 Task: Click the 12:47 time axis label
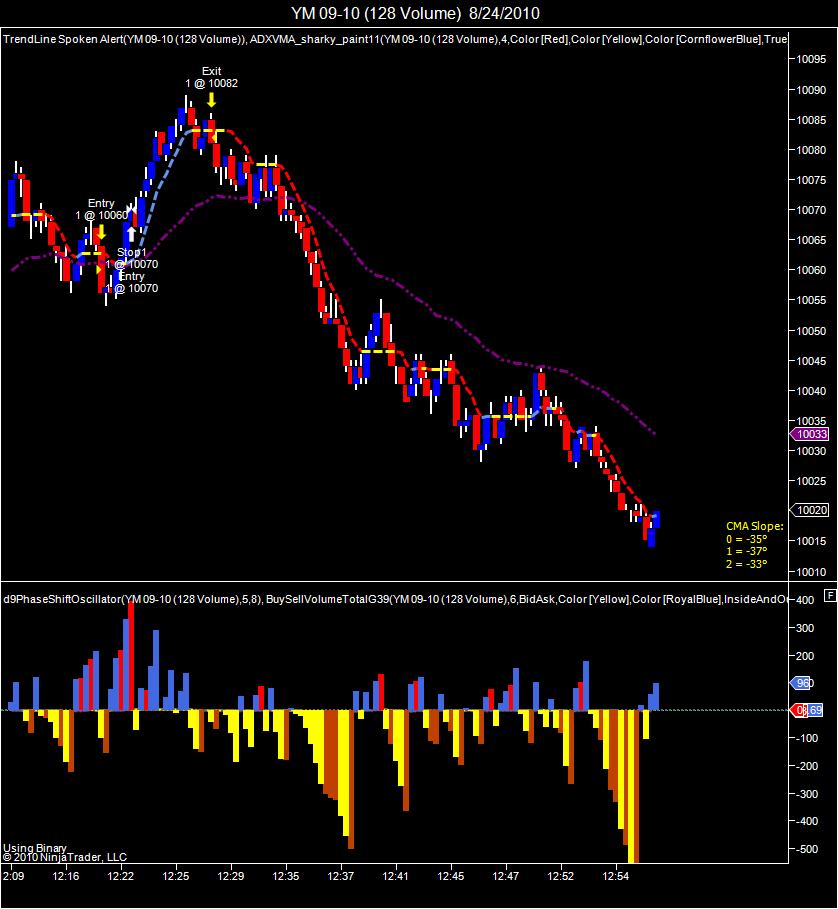click(x=506, y=876)
